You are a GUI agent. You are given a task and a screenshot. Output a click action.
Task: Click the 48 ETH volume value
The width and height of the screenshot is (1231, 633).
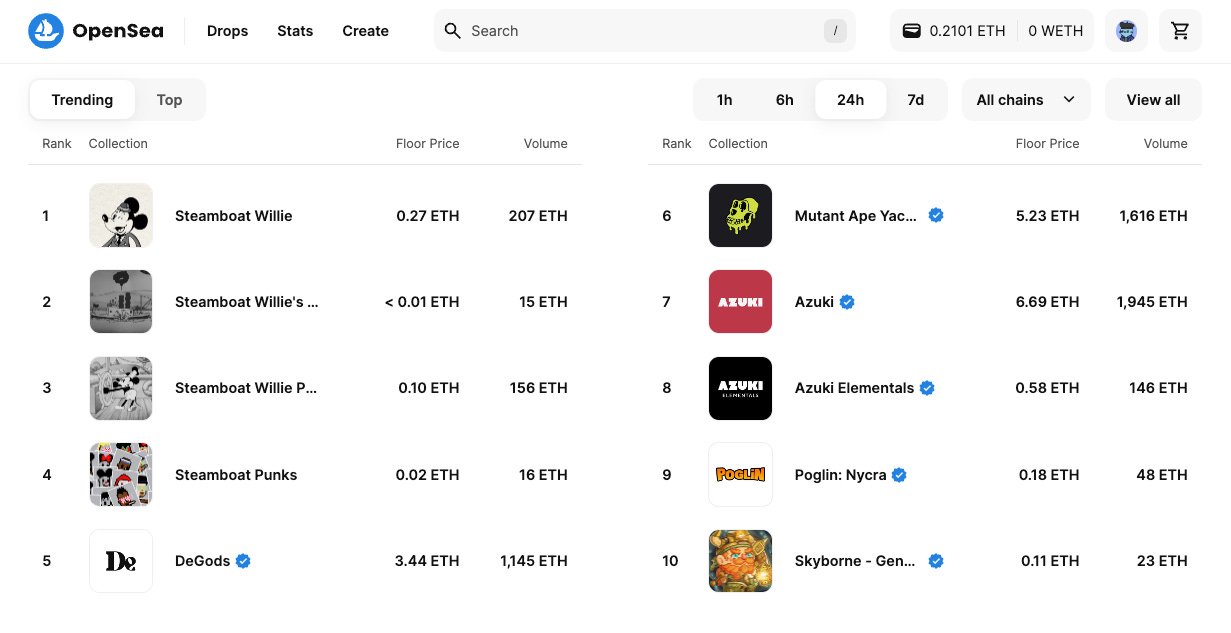[1162, 475]
